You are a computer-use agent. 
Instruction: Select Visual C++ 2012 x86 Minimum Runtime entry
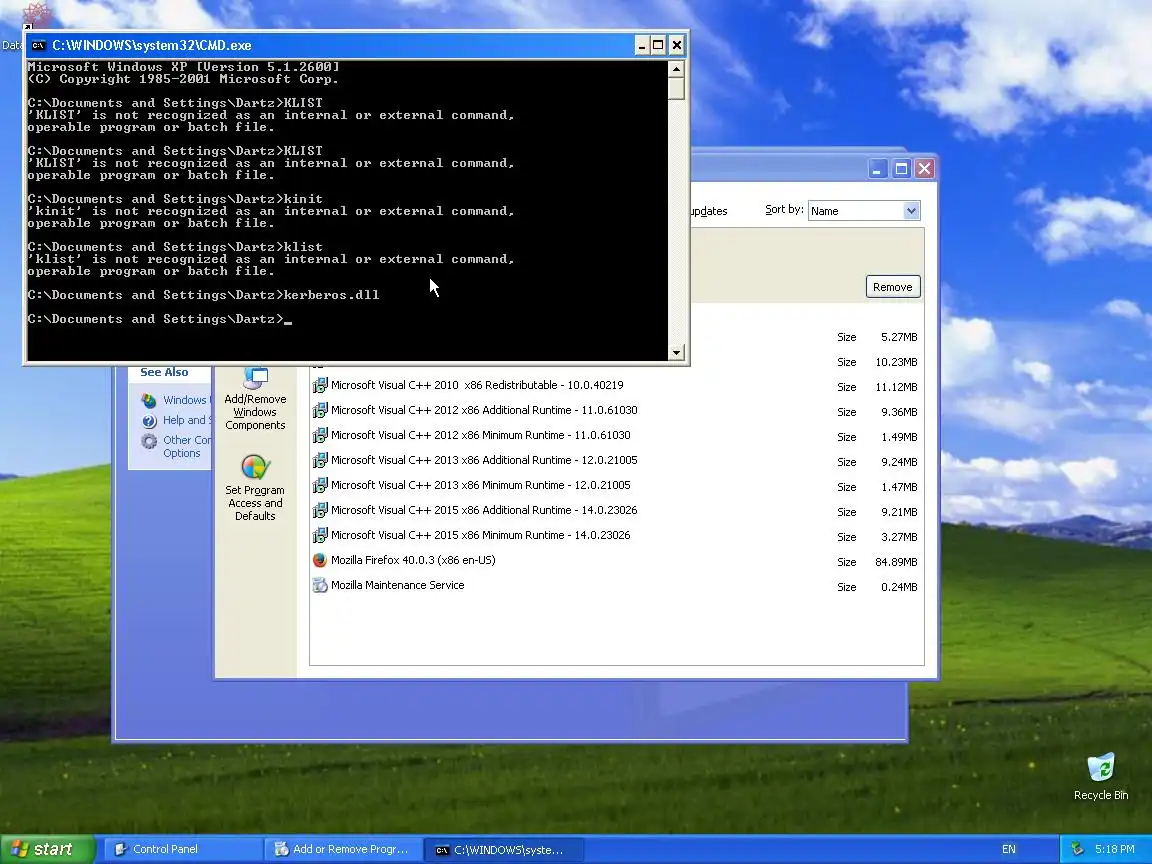(616, 436)
